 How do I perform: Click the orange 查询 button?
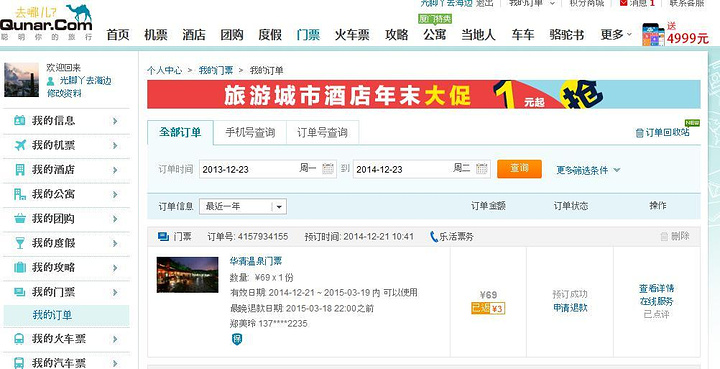click(x=519, y=169)
